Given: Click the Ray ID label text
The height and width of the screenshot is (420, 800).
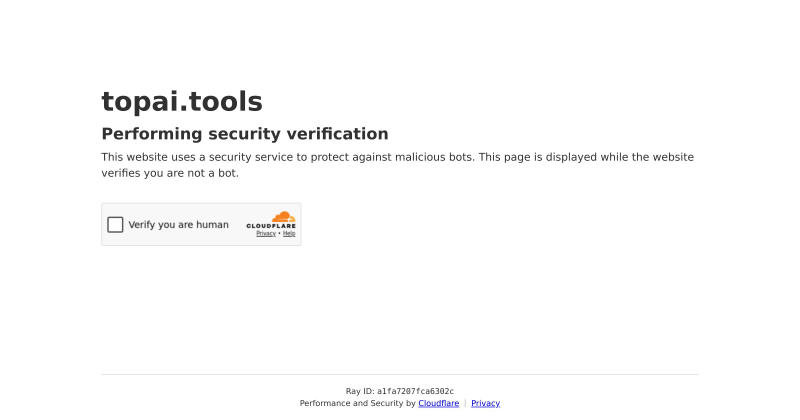Looking at the screenshot, I should (x=360, y=391).
